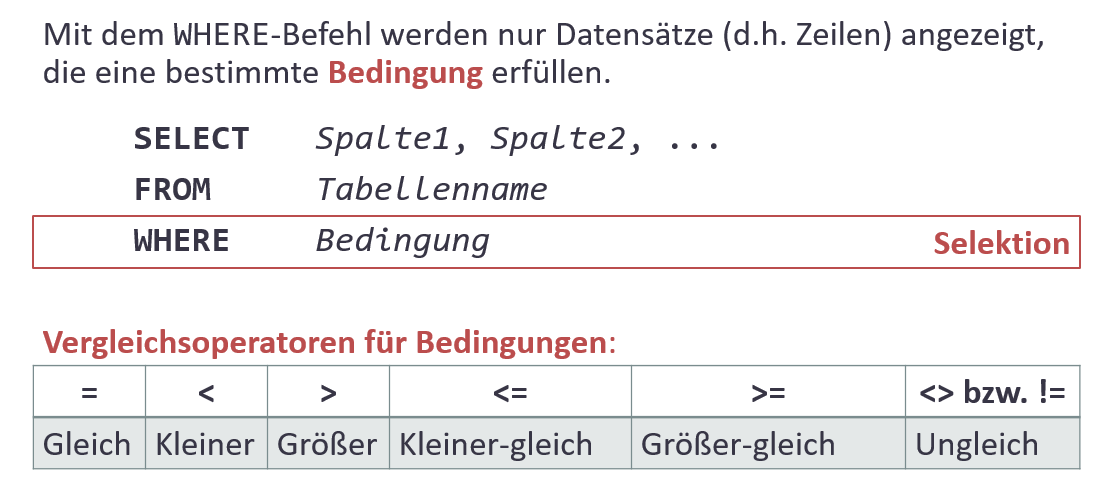Select the Tabellenname placeholder text
Viewport: 1117px width, 492px height.
click(432, 189)
